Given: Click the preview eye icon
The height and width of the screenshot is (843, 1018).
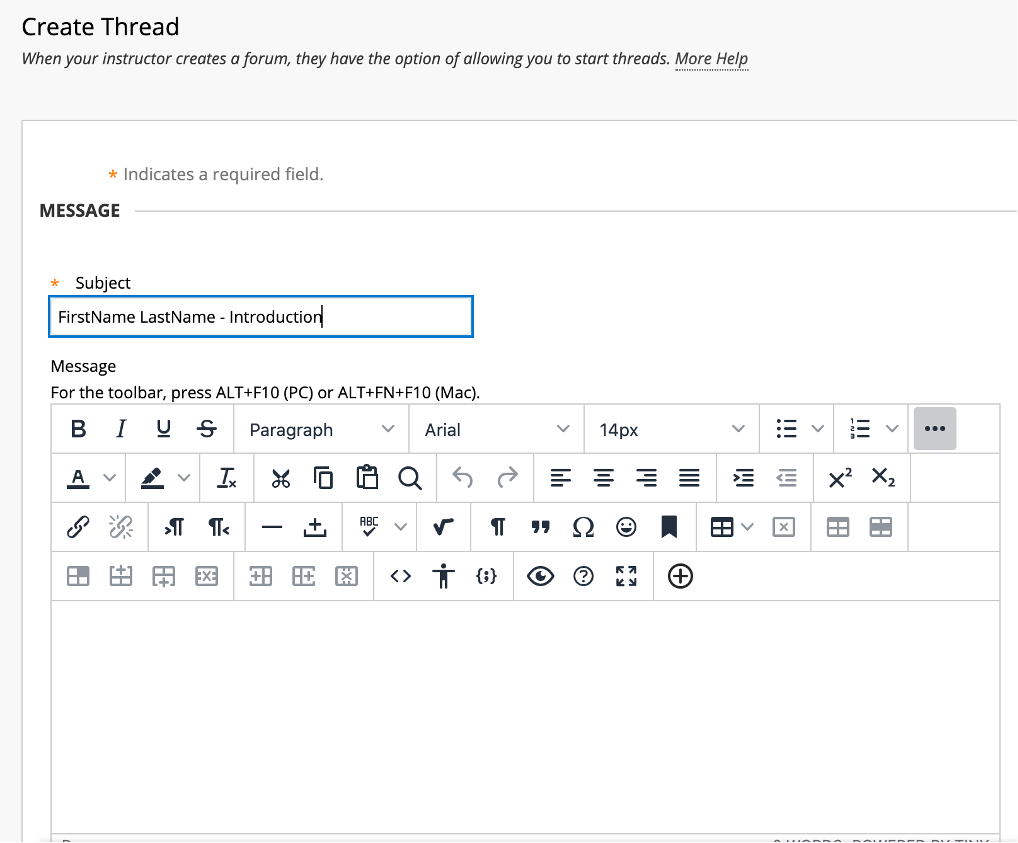Looking at the screenshot, I should 541,576.
